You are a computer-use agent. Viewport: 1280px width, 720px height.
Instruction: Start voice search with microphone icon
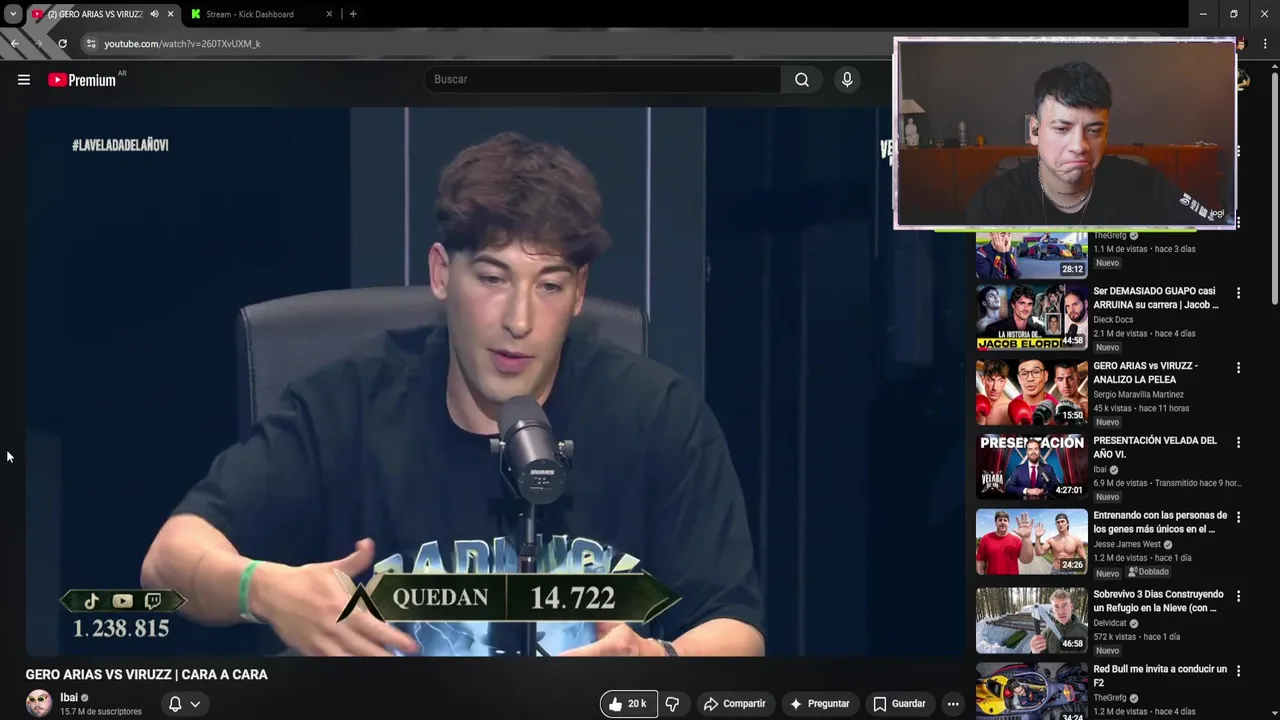coord(847,80)
